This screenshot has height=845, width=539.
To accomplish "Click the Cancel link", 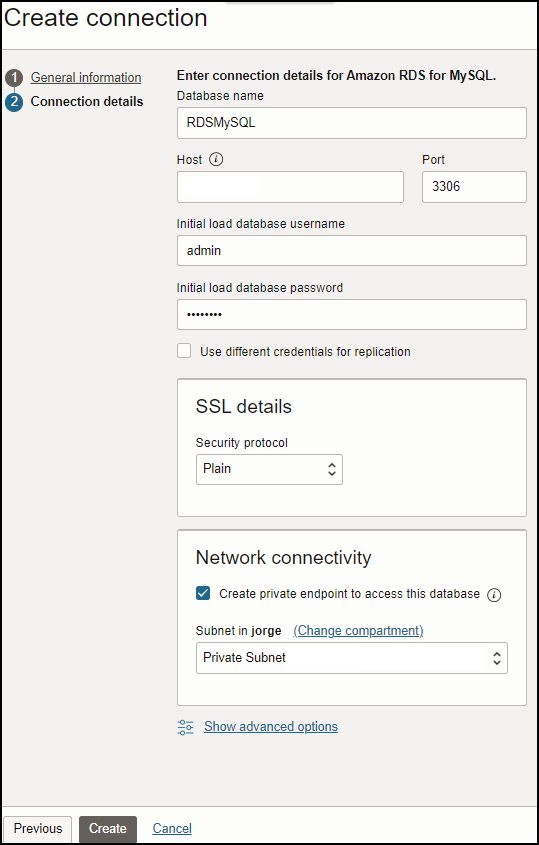I will pyautogui.click(x=172, y=828).
